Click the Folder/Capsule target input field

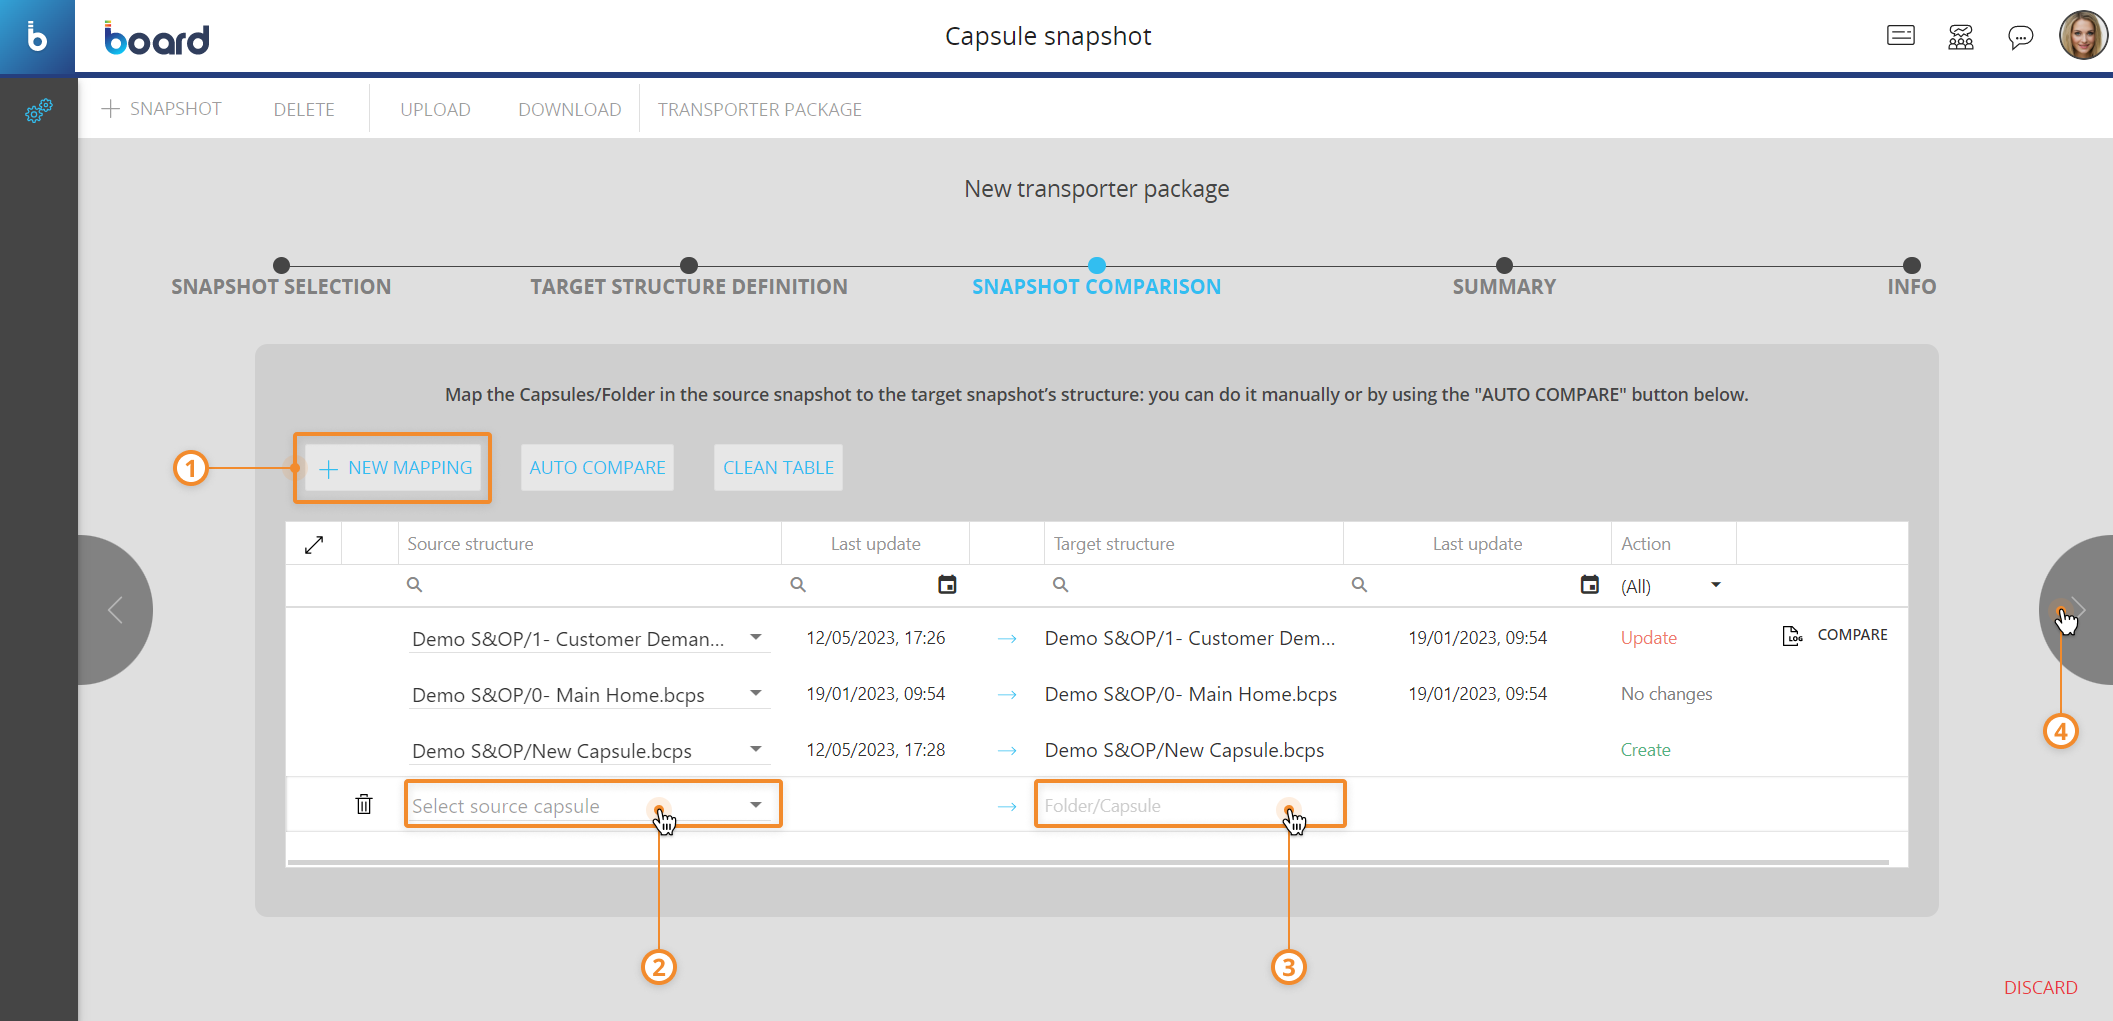pyautogui.click(x=1190, y=805)
